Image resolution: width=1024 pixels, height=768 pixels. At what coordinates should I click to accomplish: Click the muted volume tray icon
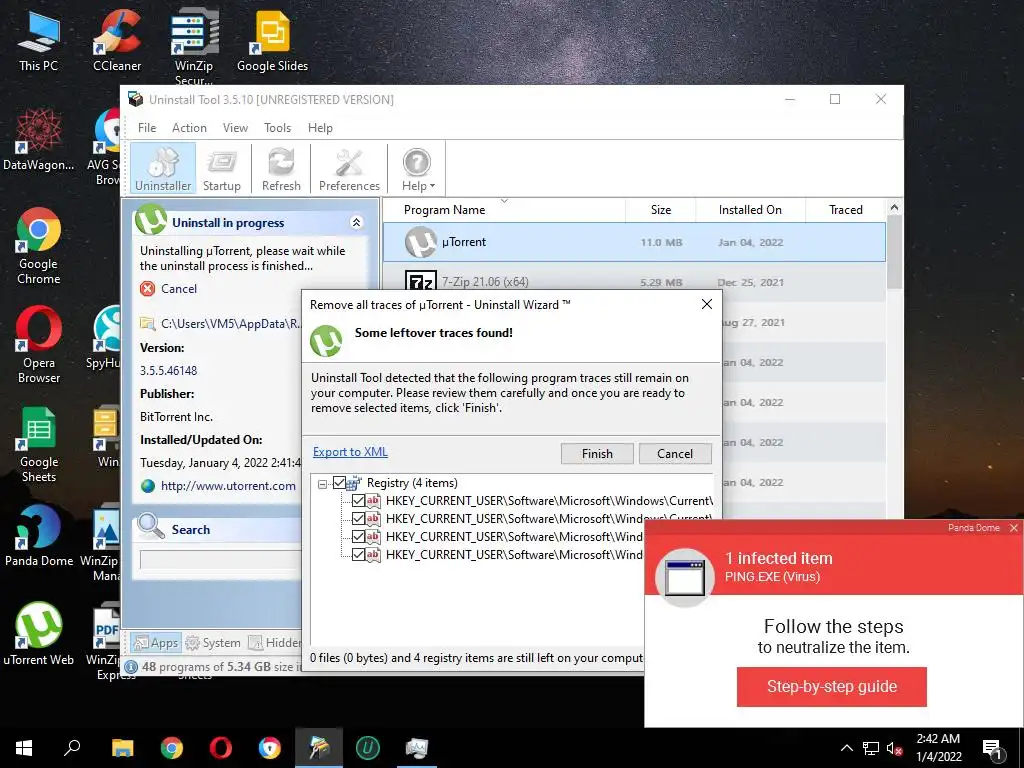click(894, 748)
